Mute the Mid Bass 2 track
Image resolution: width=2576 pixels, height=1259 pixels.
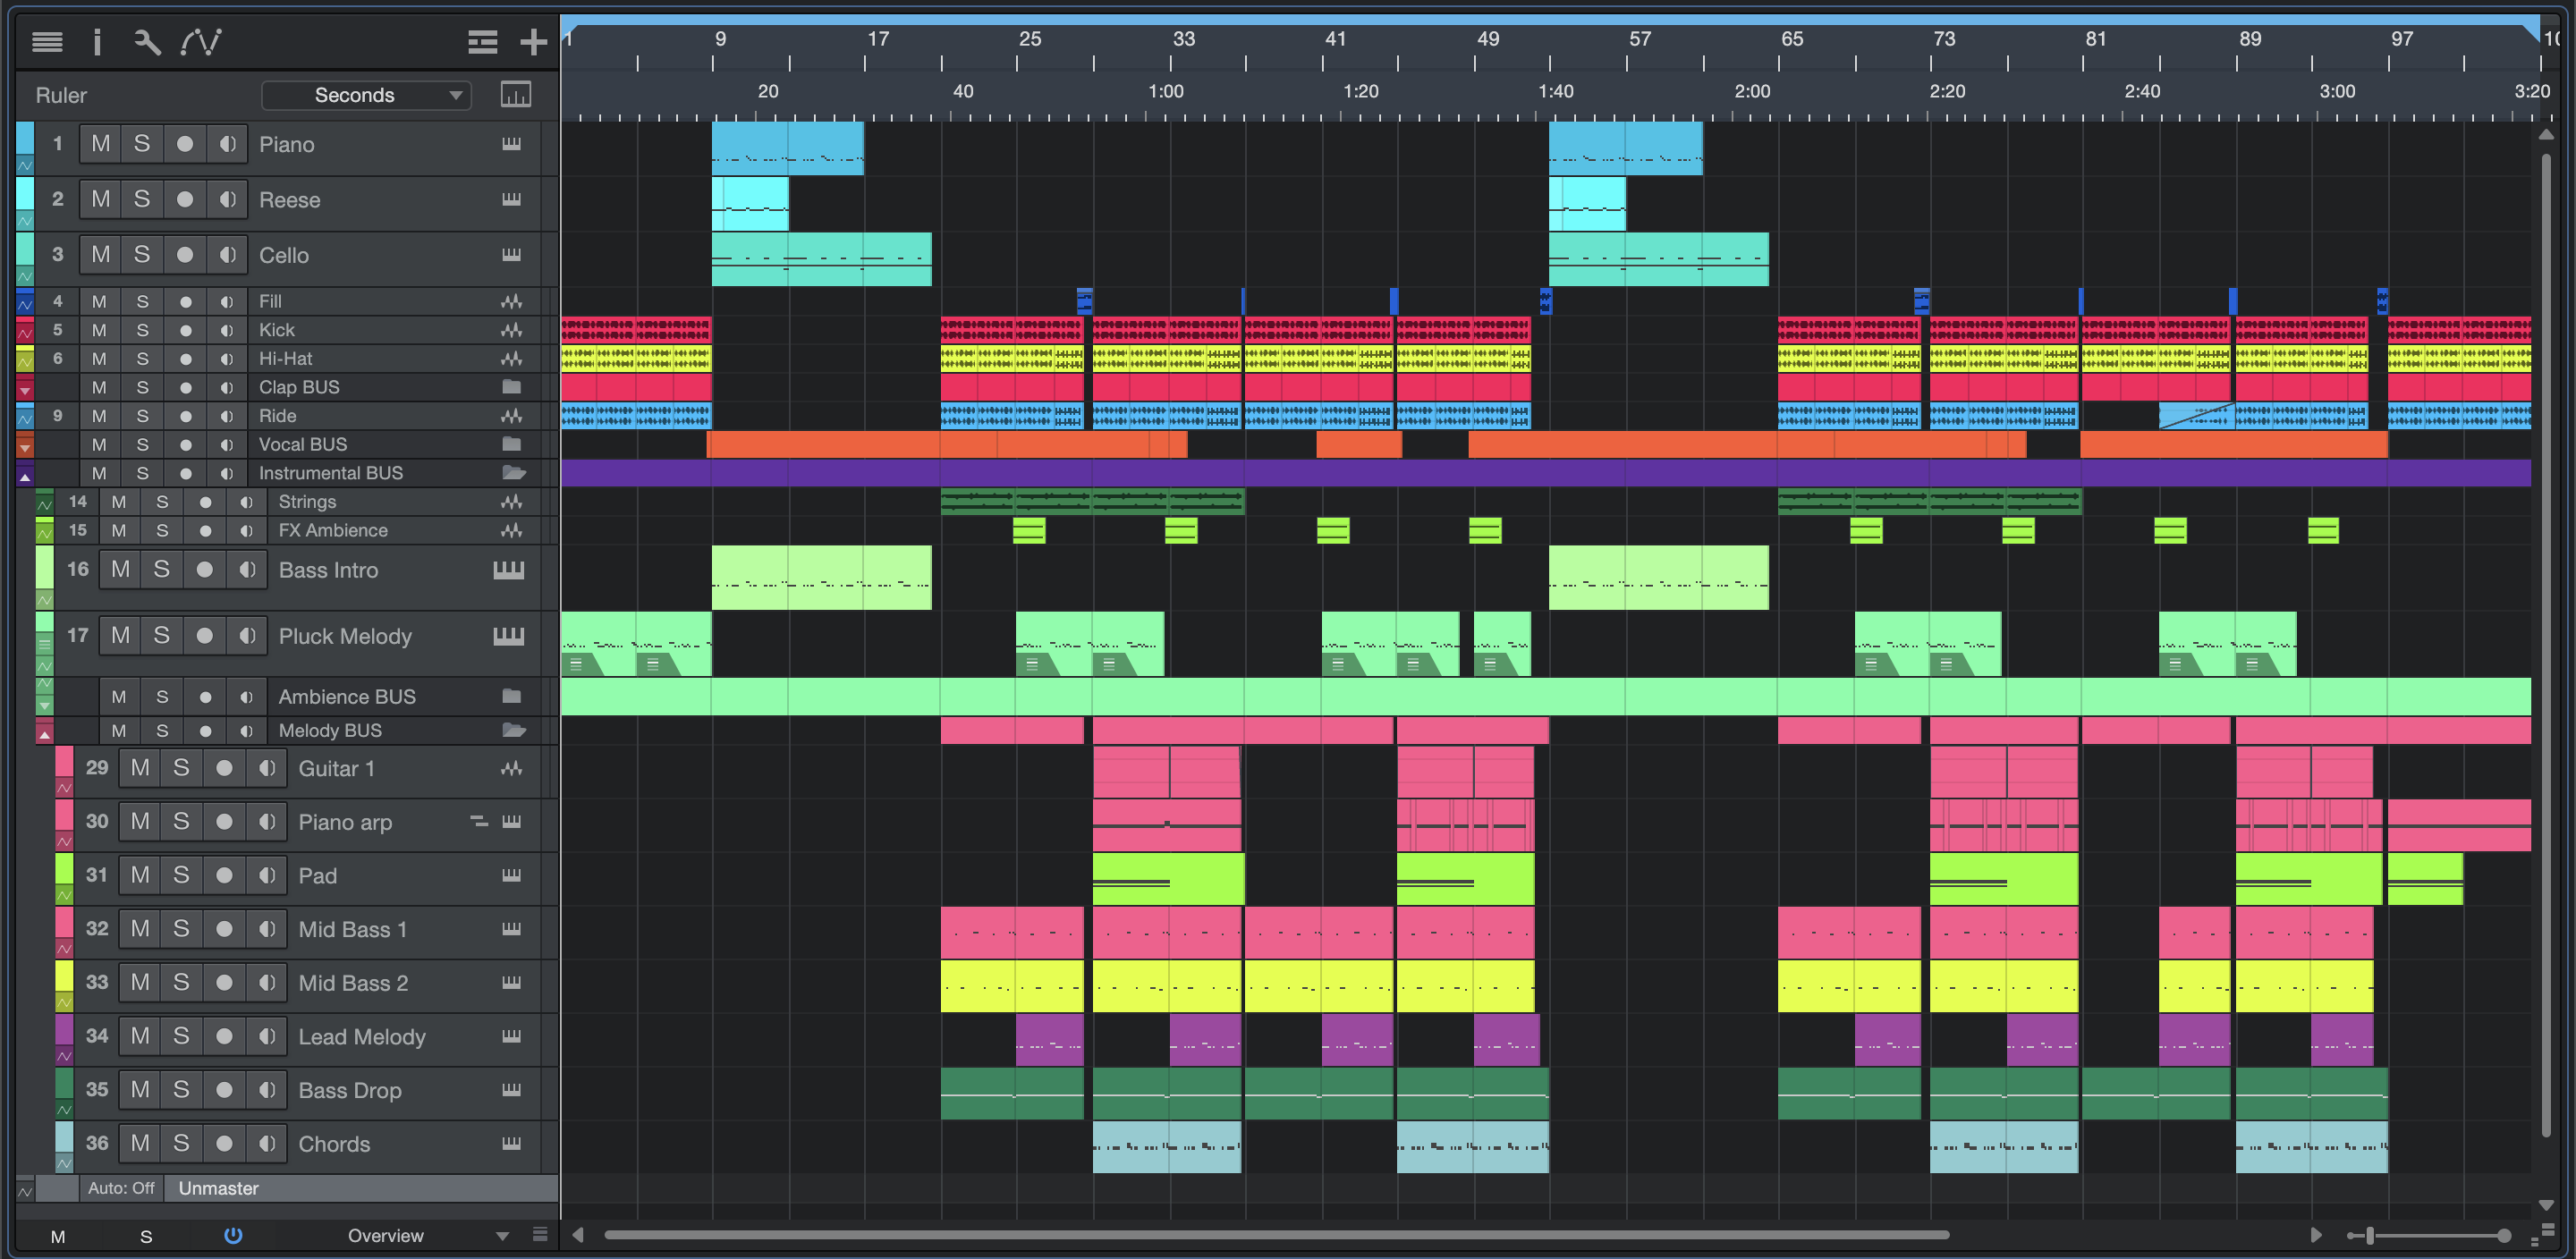pos(140,983)
